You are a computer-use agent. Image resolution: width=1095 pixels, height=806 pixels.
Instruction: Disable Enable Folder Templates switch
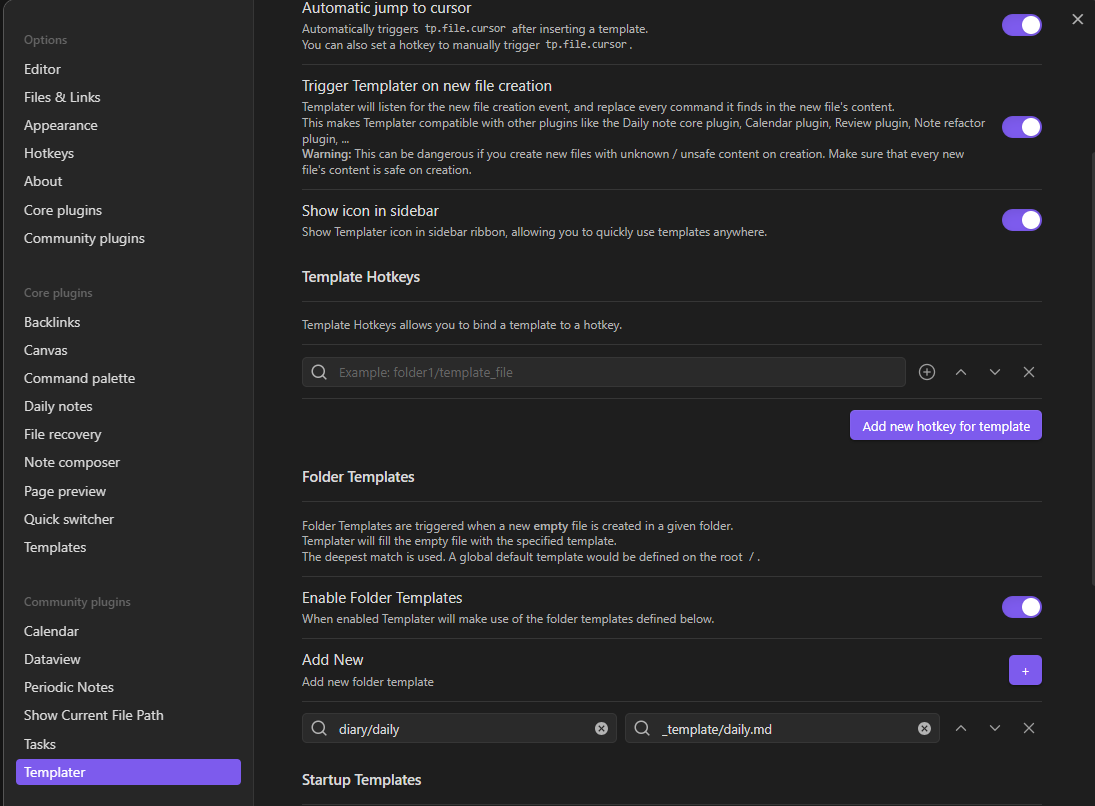(1022, 607)
